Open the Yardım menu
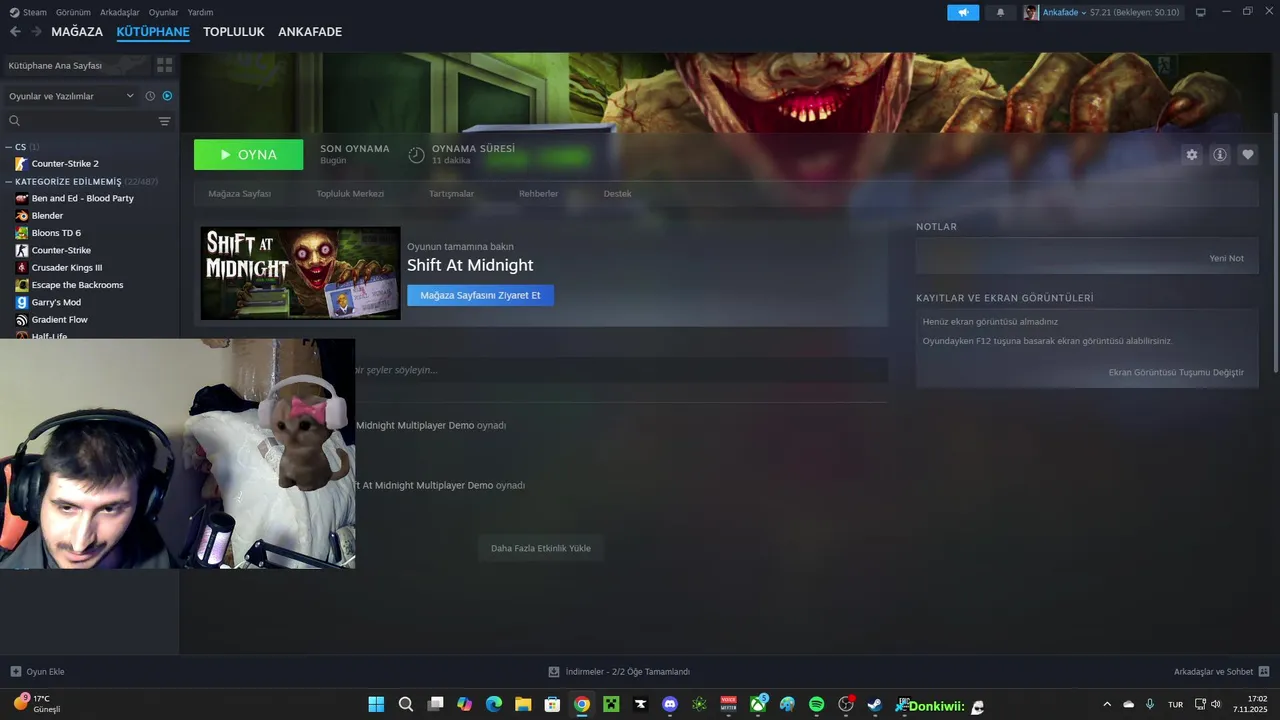The height and width of the screenshot is (720, 1280). [200, 12]
